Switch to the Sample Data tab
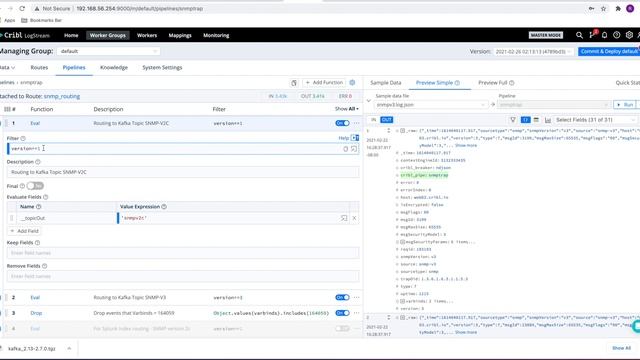The image size is (640, 360). 386,83
